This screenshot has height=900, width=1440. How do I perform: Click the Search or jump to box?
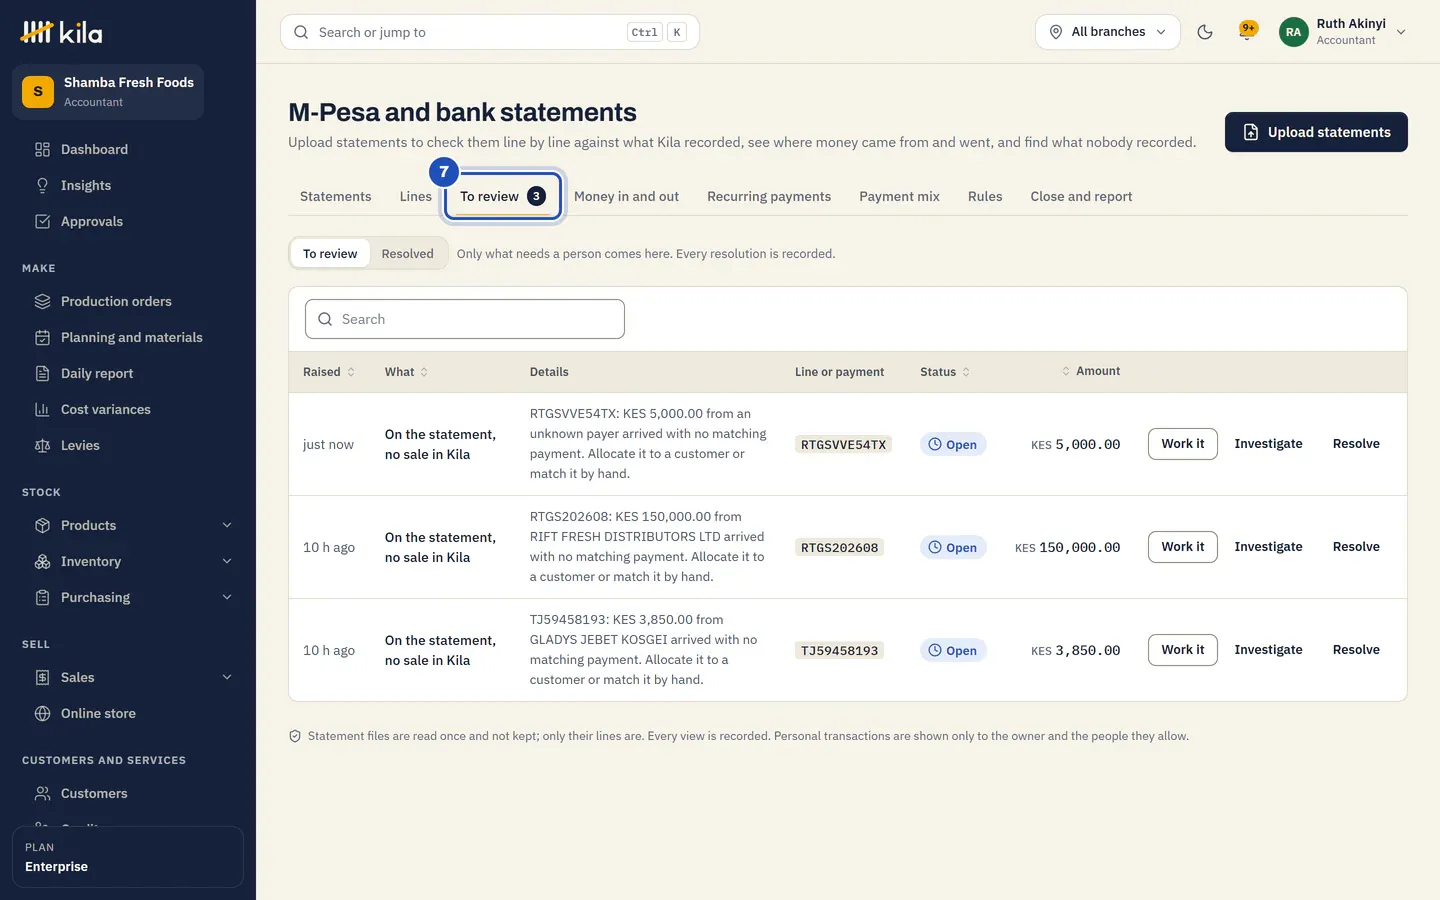pyautogui.click(x=490, y=32)
